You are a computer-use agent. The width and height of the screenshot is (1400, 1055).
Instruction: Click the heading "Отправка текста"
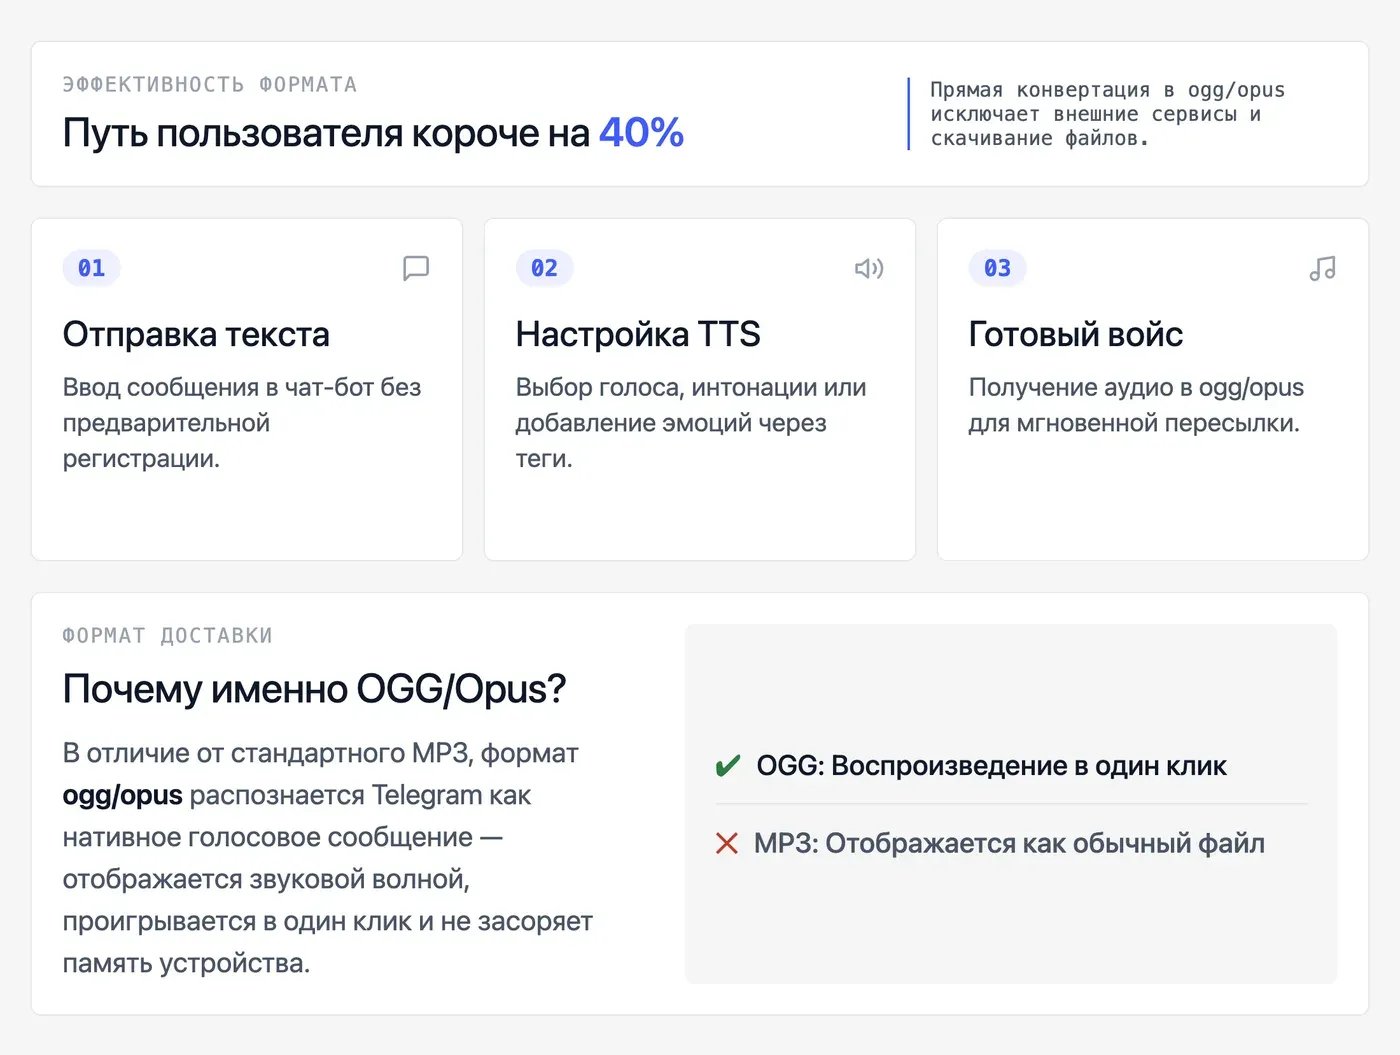click(x=196, y=334)
